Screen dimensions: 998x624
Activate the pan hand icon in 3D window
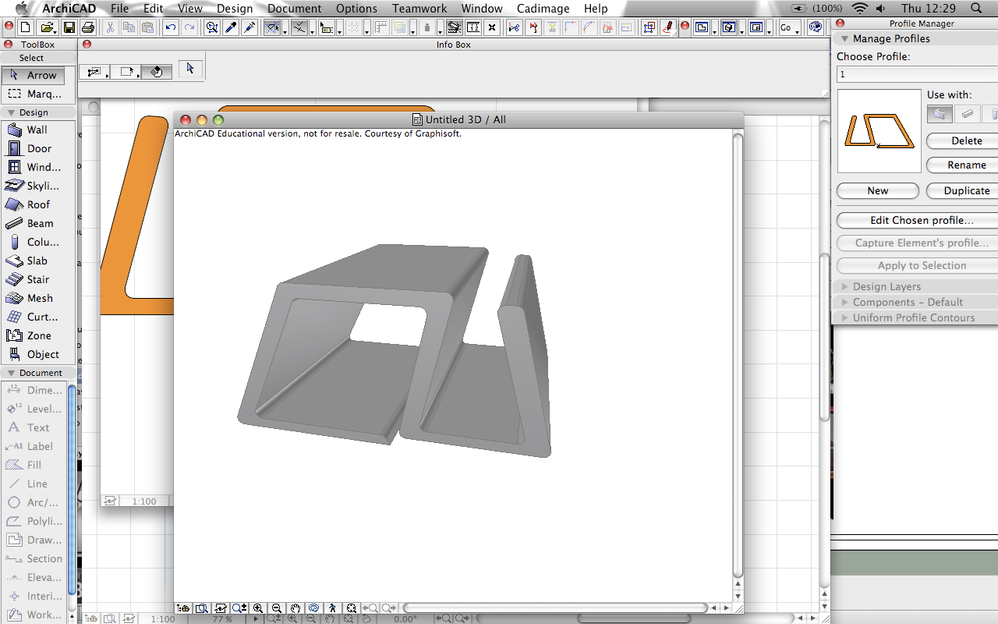[295, 608]
